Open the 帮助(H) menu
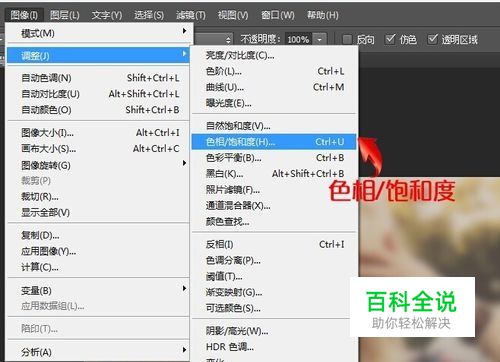This screenshot has width=500, height=362. [322, 15]
